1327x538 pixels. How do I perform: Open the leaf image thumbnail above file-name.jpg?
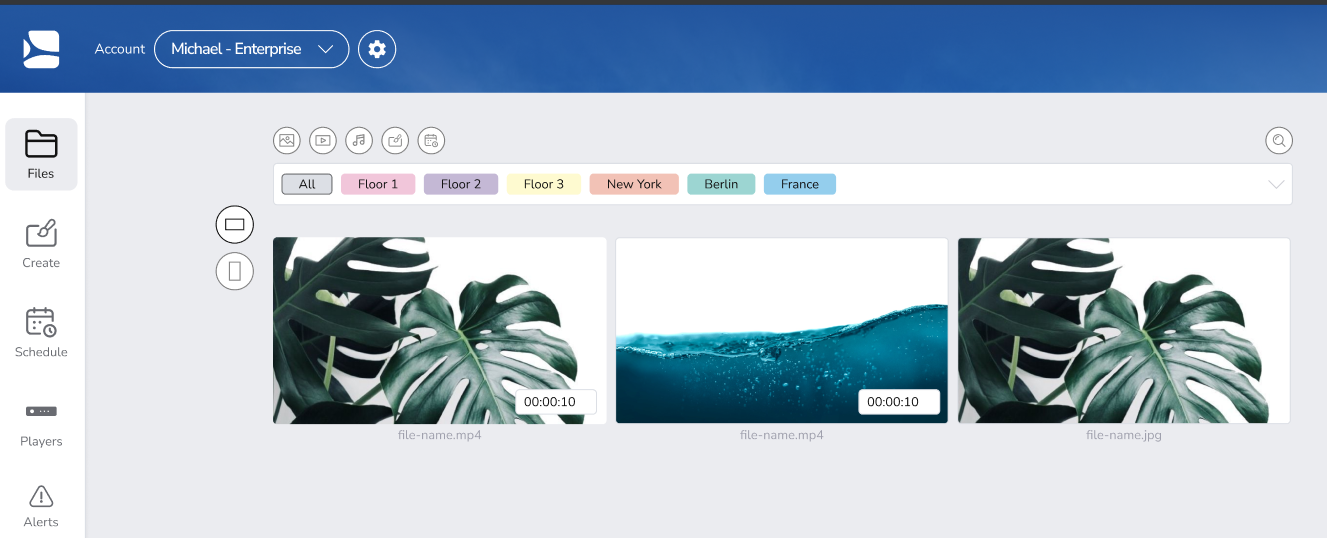(1124, 330)
